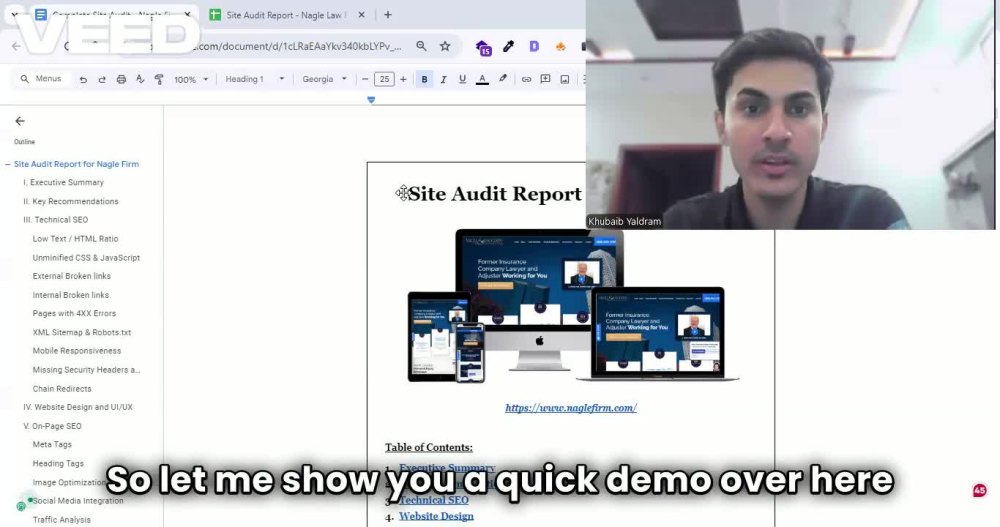Click the font size field showing 25
This screenshot has height=527, width=1000.
click(x=384, y=80)
